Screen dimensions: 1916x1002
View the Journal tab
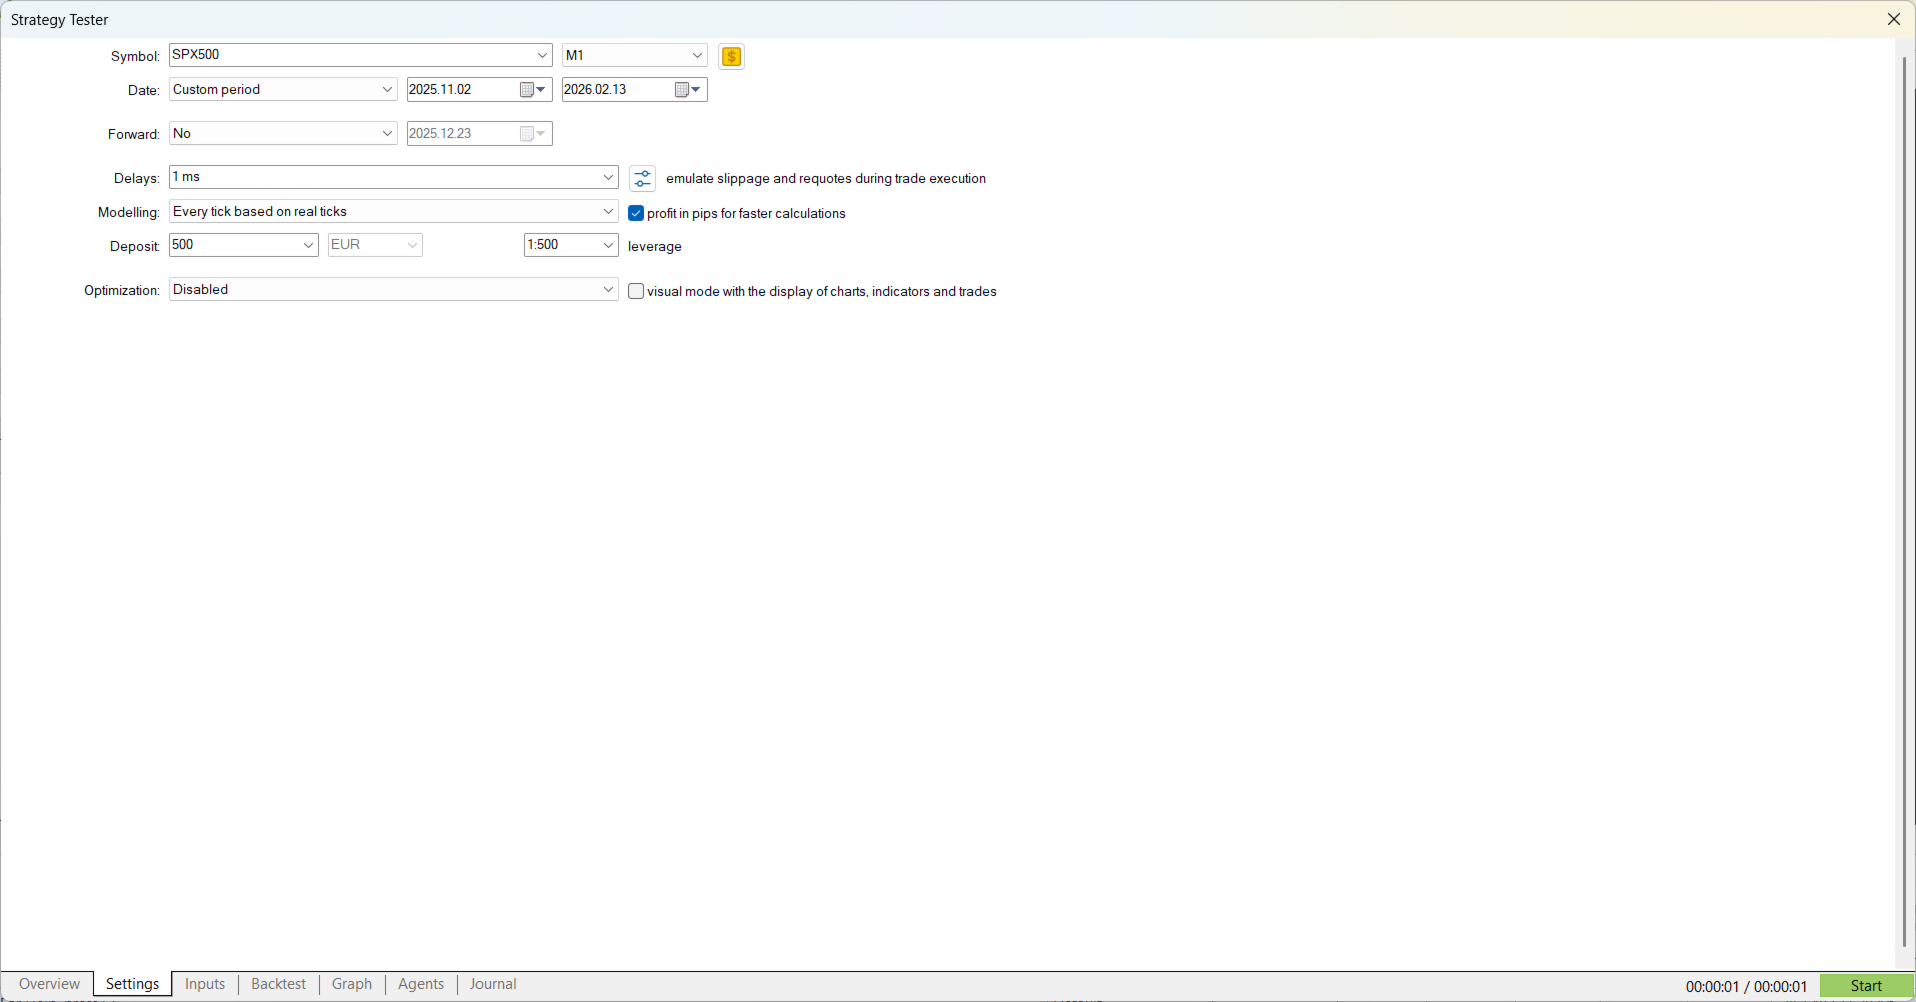(x=493, y=984)
